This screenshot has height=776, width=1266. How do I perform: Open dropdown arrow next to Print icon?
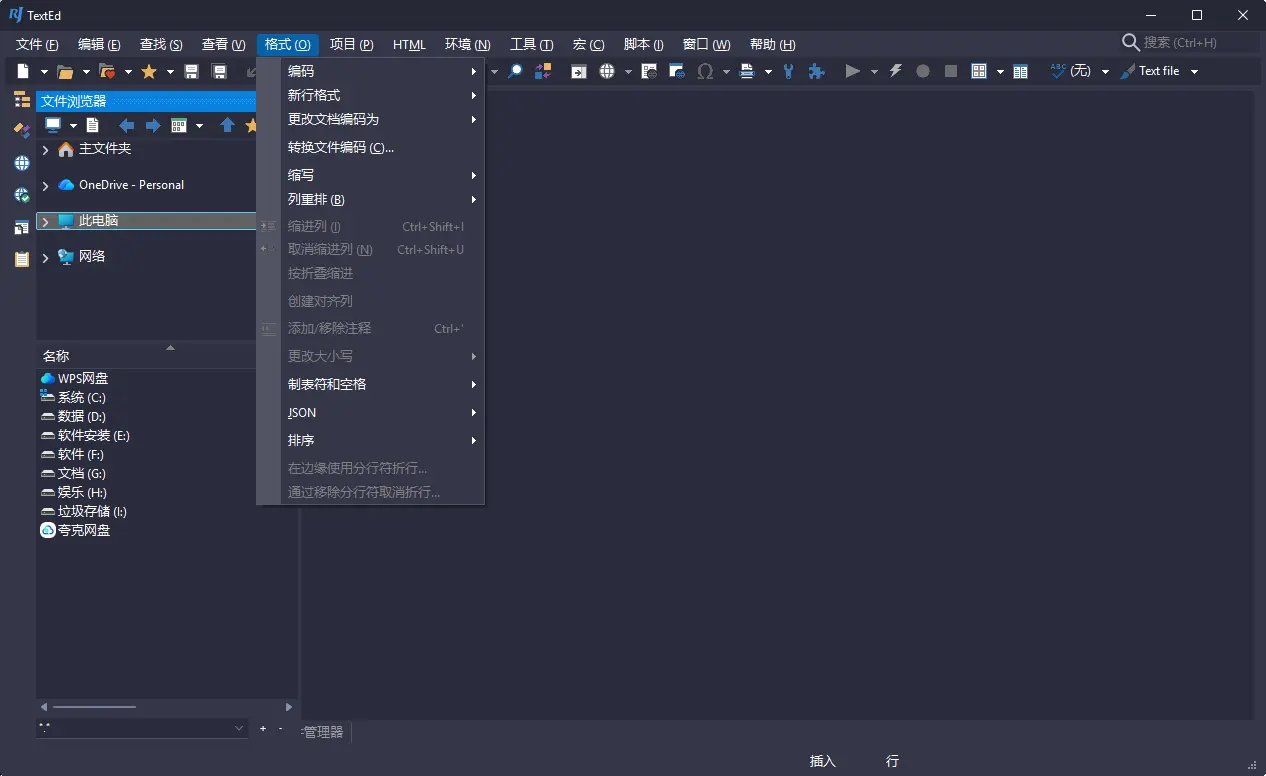coord(768,71)
